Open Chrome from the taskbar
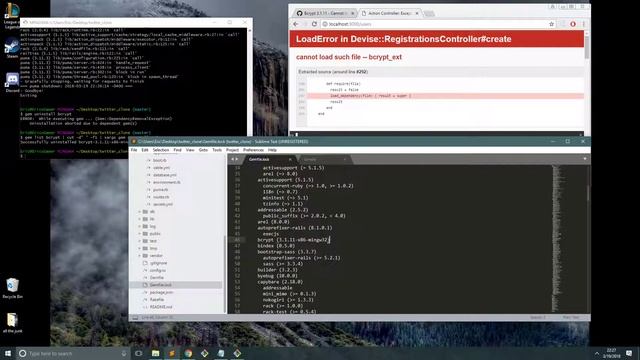640x360 pixels. [x=188, y=353]
